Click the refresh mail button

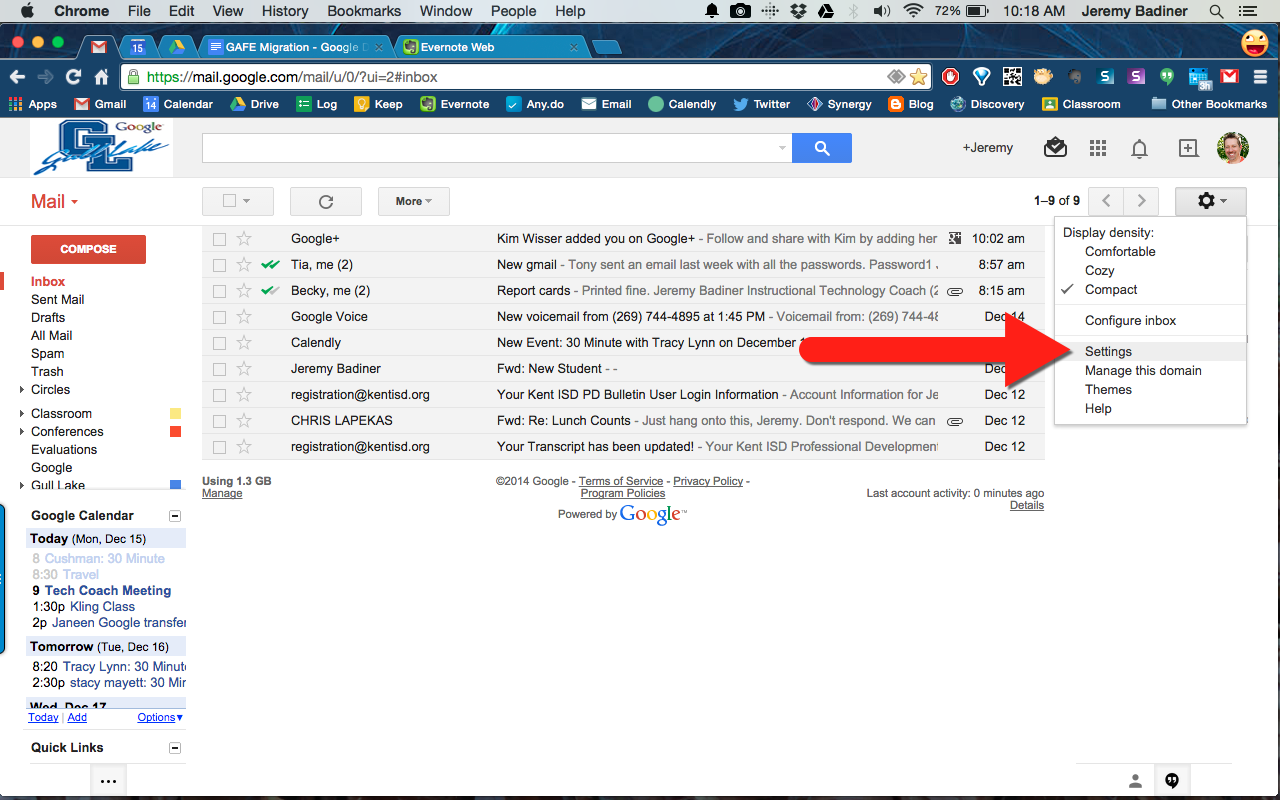(x=325, y=201)
